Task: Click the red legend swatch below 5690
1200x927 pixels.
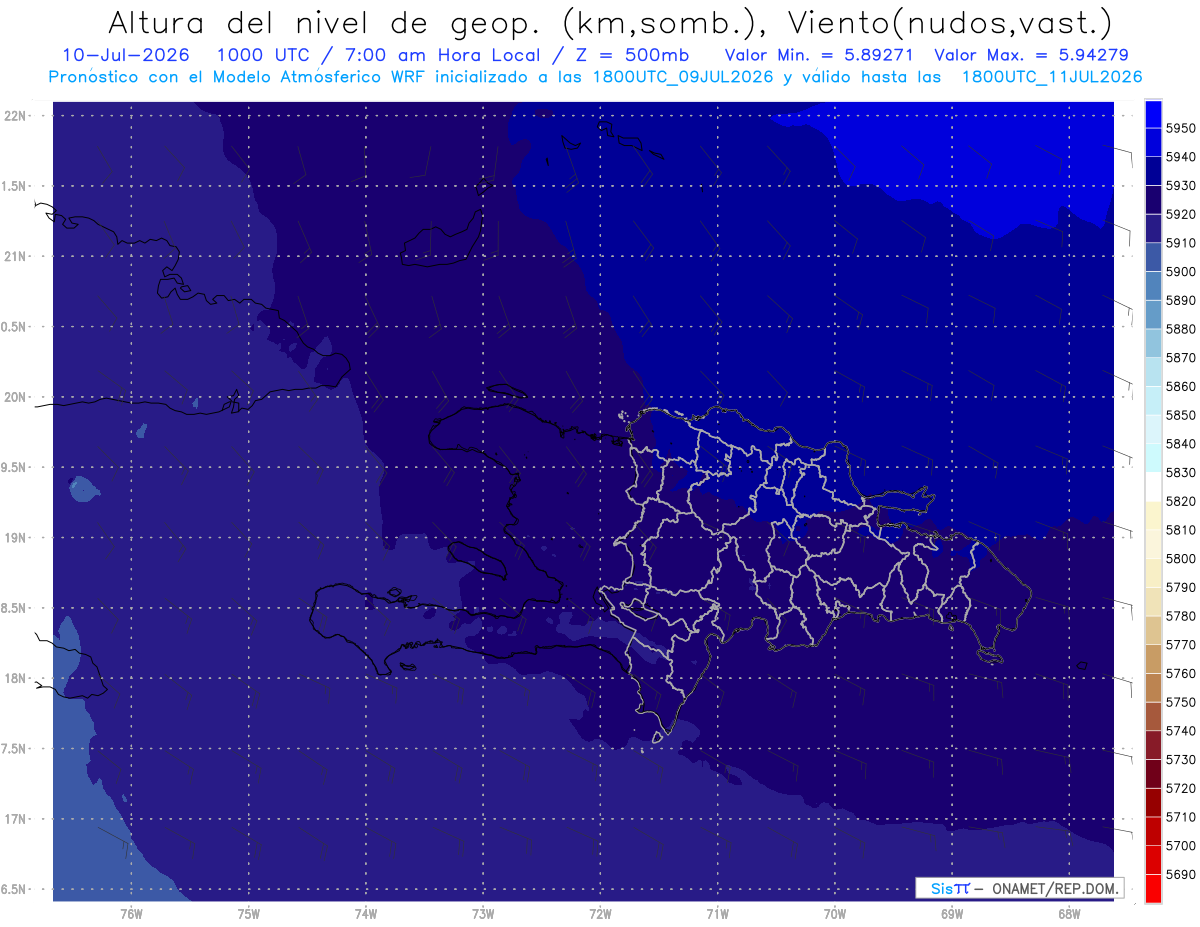Action: coord(1153,888)
